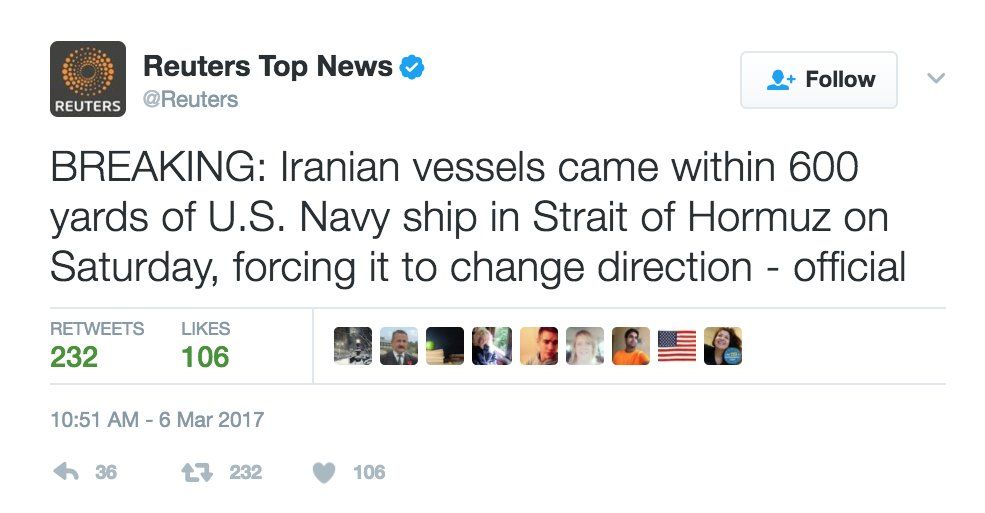Click the blonde woman avatar before orange shirt
The height and width of the screenshot is (513, 985).
coord(585,346)
